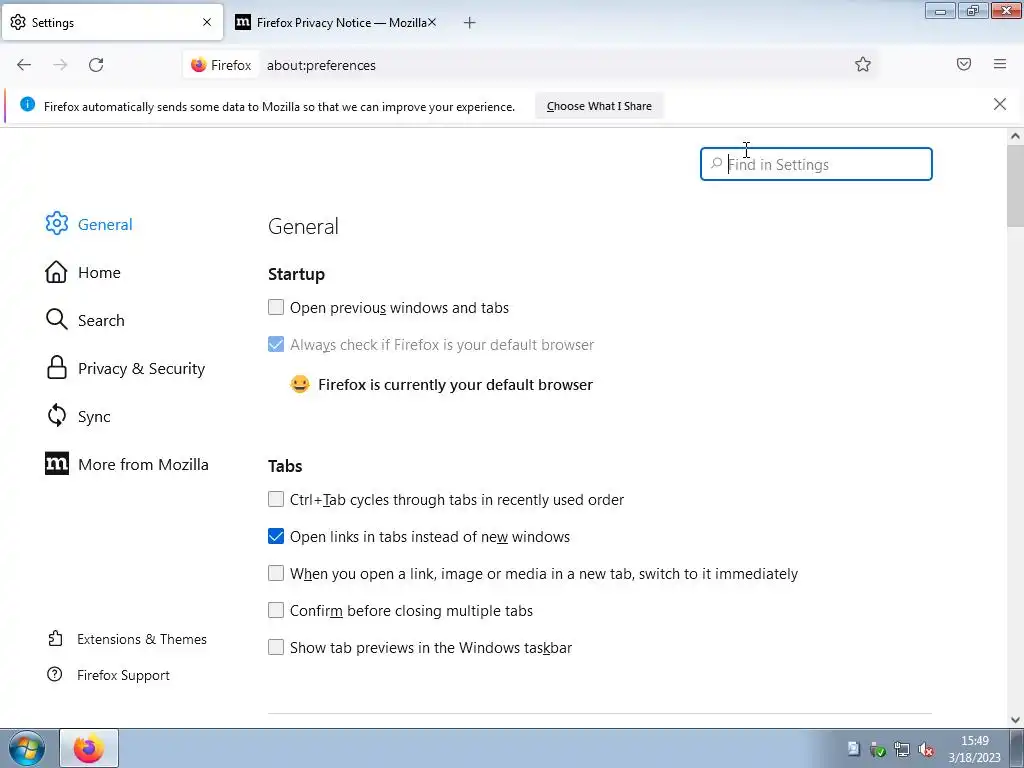Open the Search settings category
Viewport: 1024px width, 768px height.
(101, 321)
